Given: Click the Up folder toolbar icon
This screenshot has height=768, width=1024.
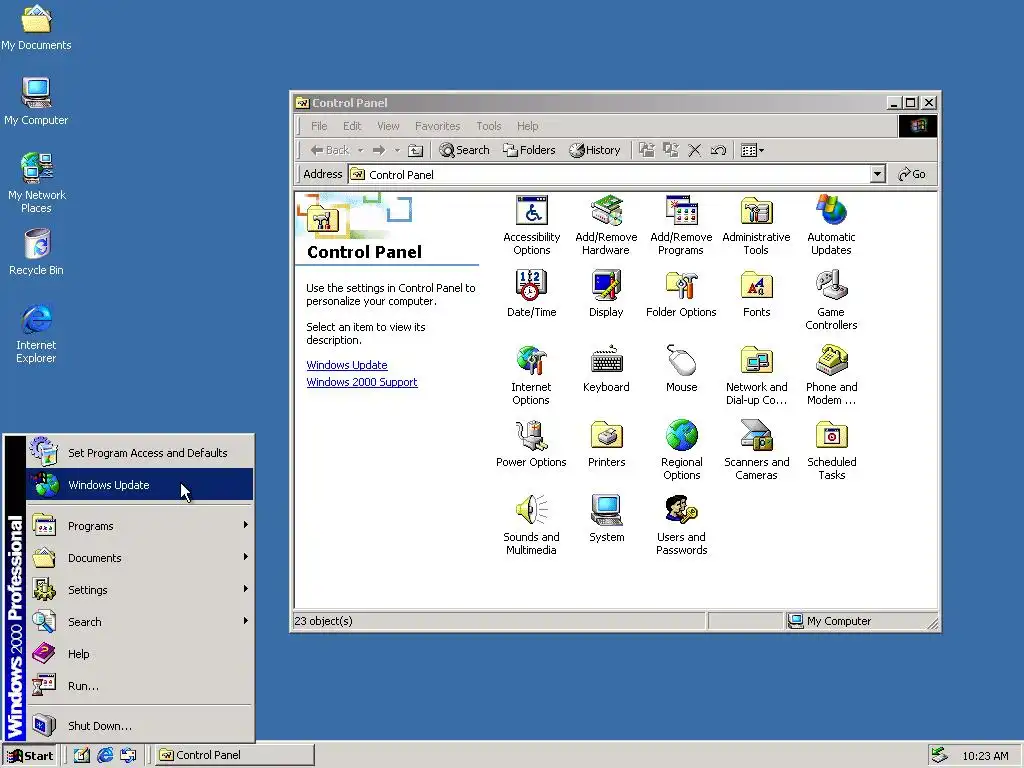Looking at the screenshot, I should [415, 150].
